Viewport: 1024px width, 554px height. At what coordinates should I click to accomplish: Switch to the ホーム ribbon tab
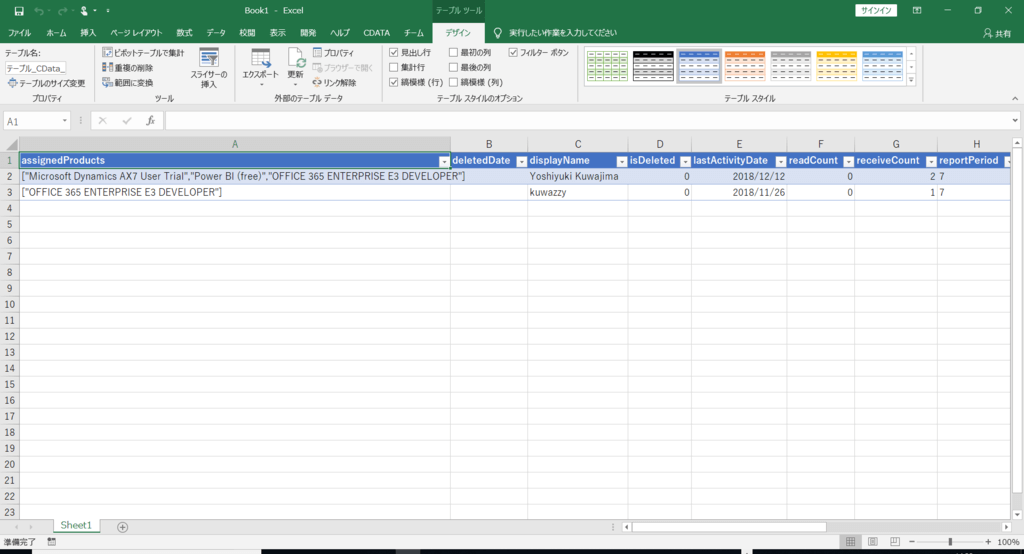56,33
